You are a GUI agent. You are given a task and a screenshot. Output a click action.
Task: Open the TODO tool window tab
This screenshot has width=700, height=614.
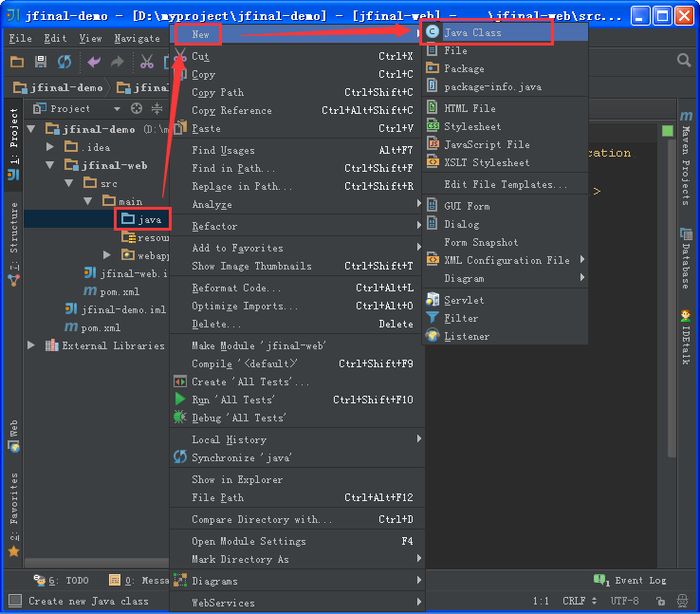tap(62, 580)
